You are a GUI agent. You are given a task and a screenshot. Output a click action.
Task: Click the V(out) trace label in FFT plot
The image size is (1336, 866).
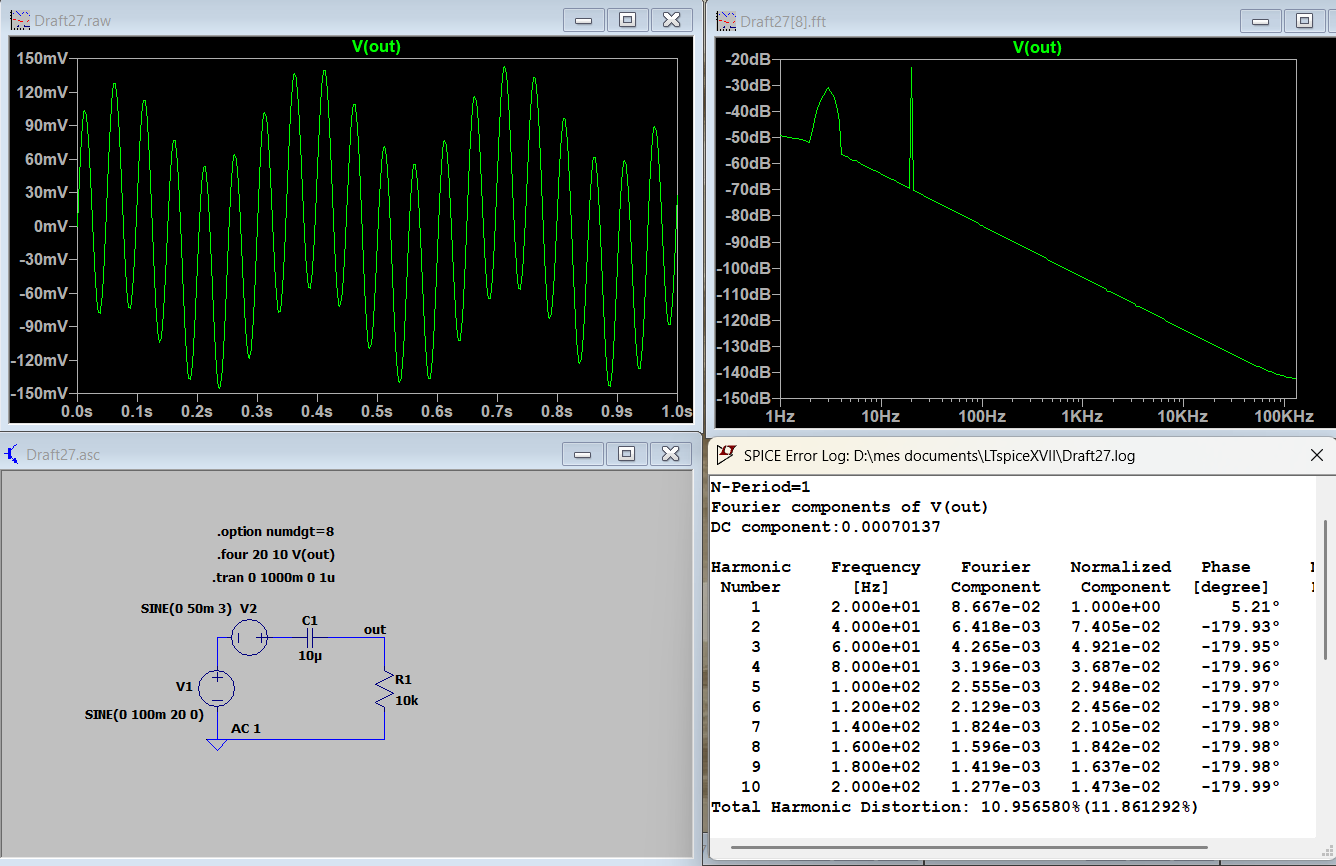[x=1037, y=47]
